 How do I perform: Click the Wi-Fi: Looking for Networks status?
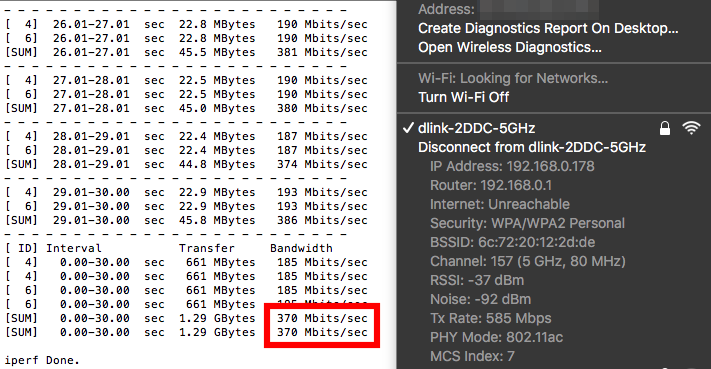513,78
